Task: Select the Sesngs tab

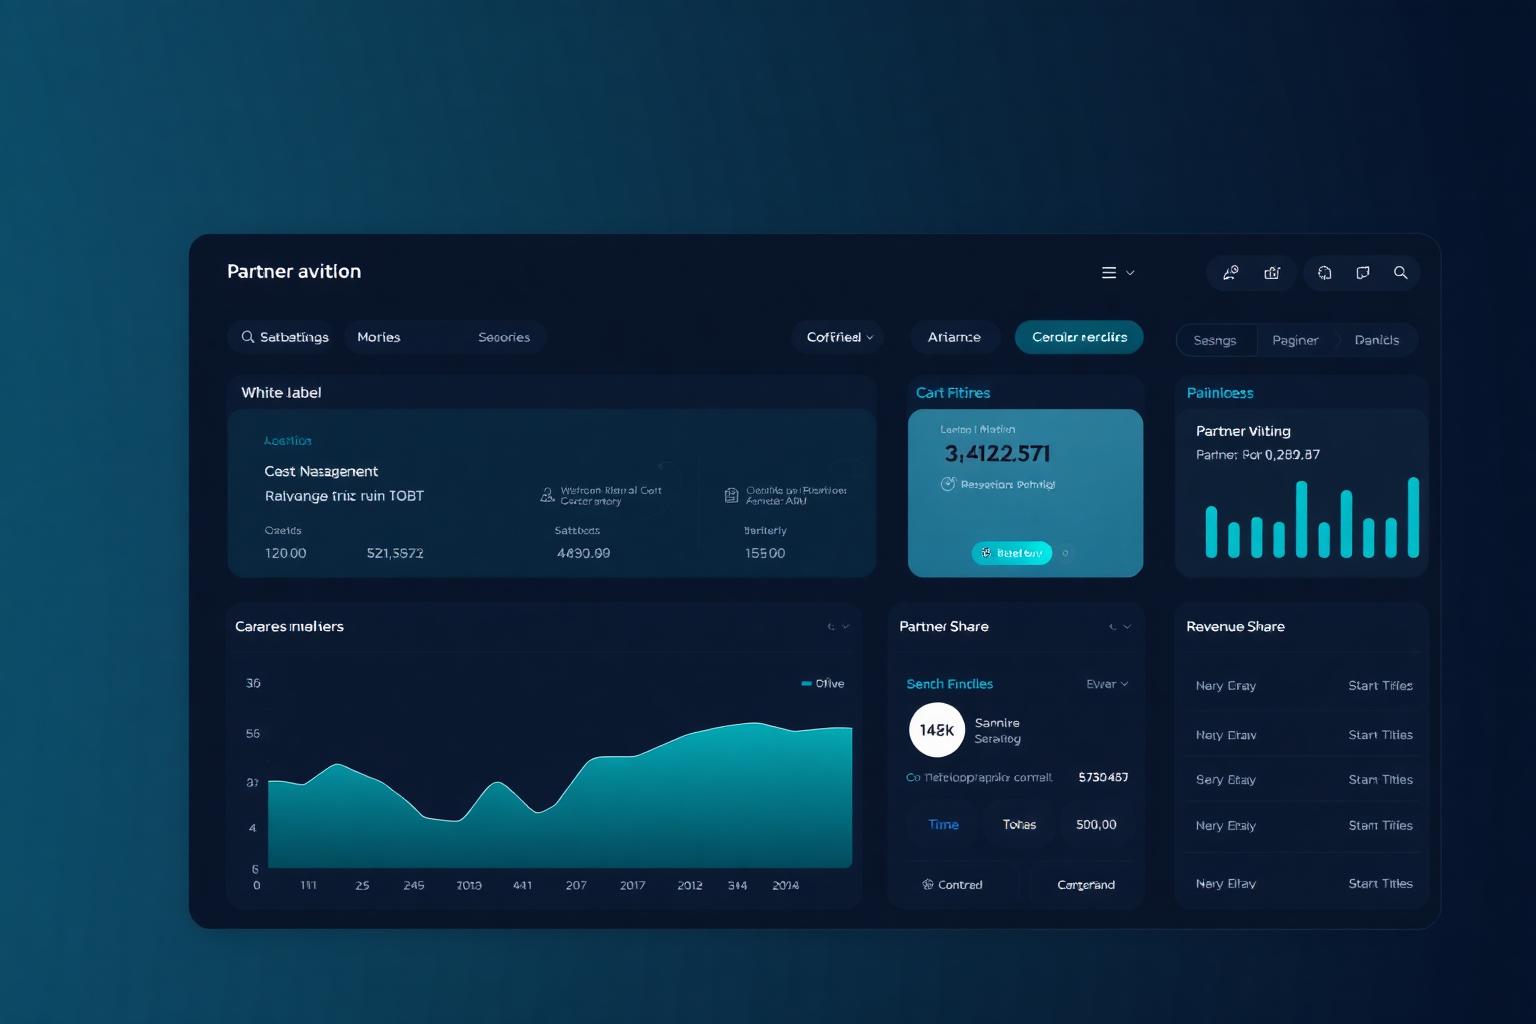Action: tap(1215, 340)
